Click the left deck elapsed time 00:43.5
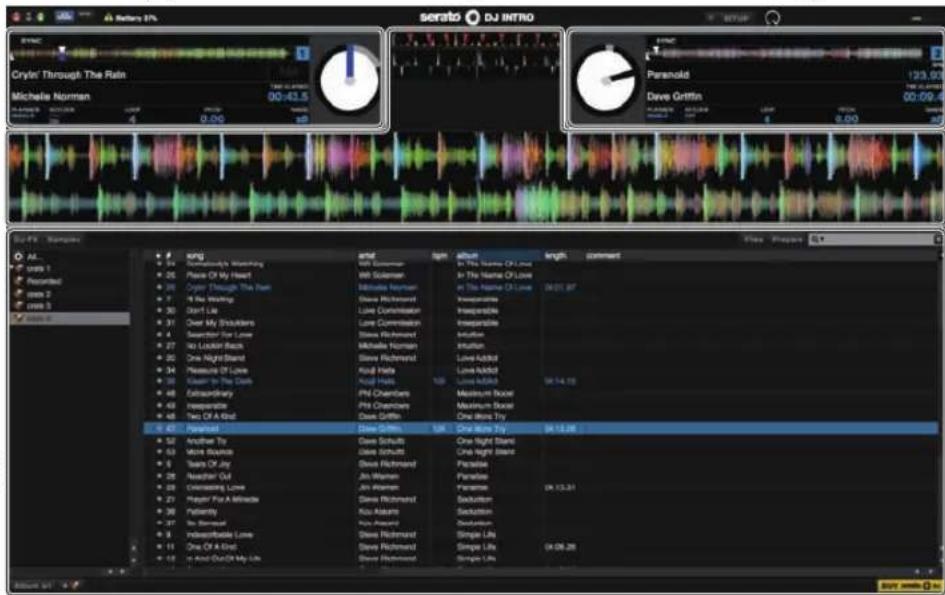Screen dimensions: 945x595 click(288, 96)
